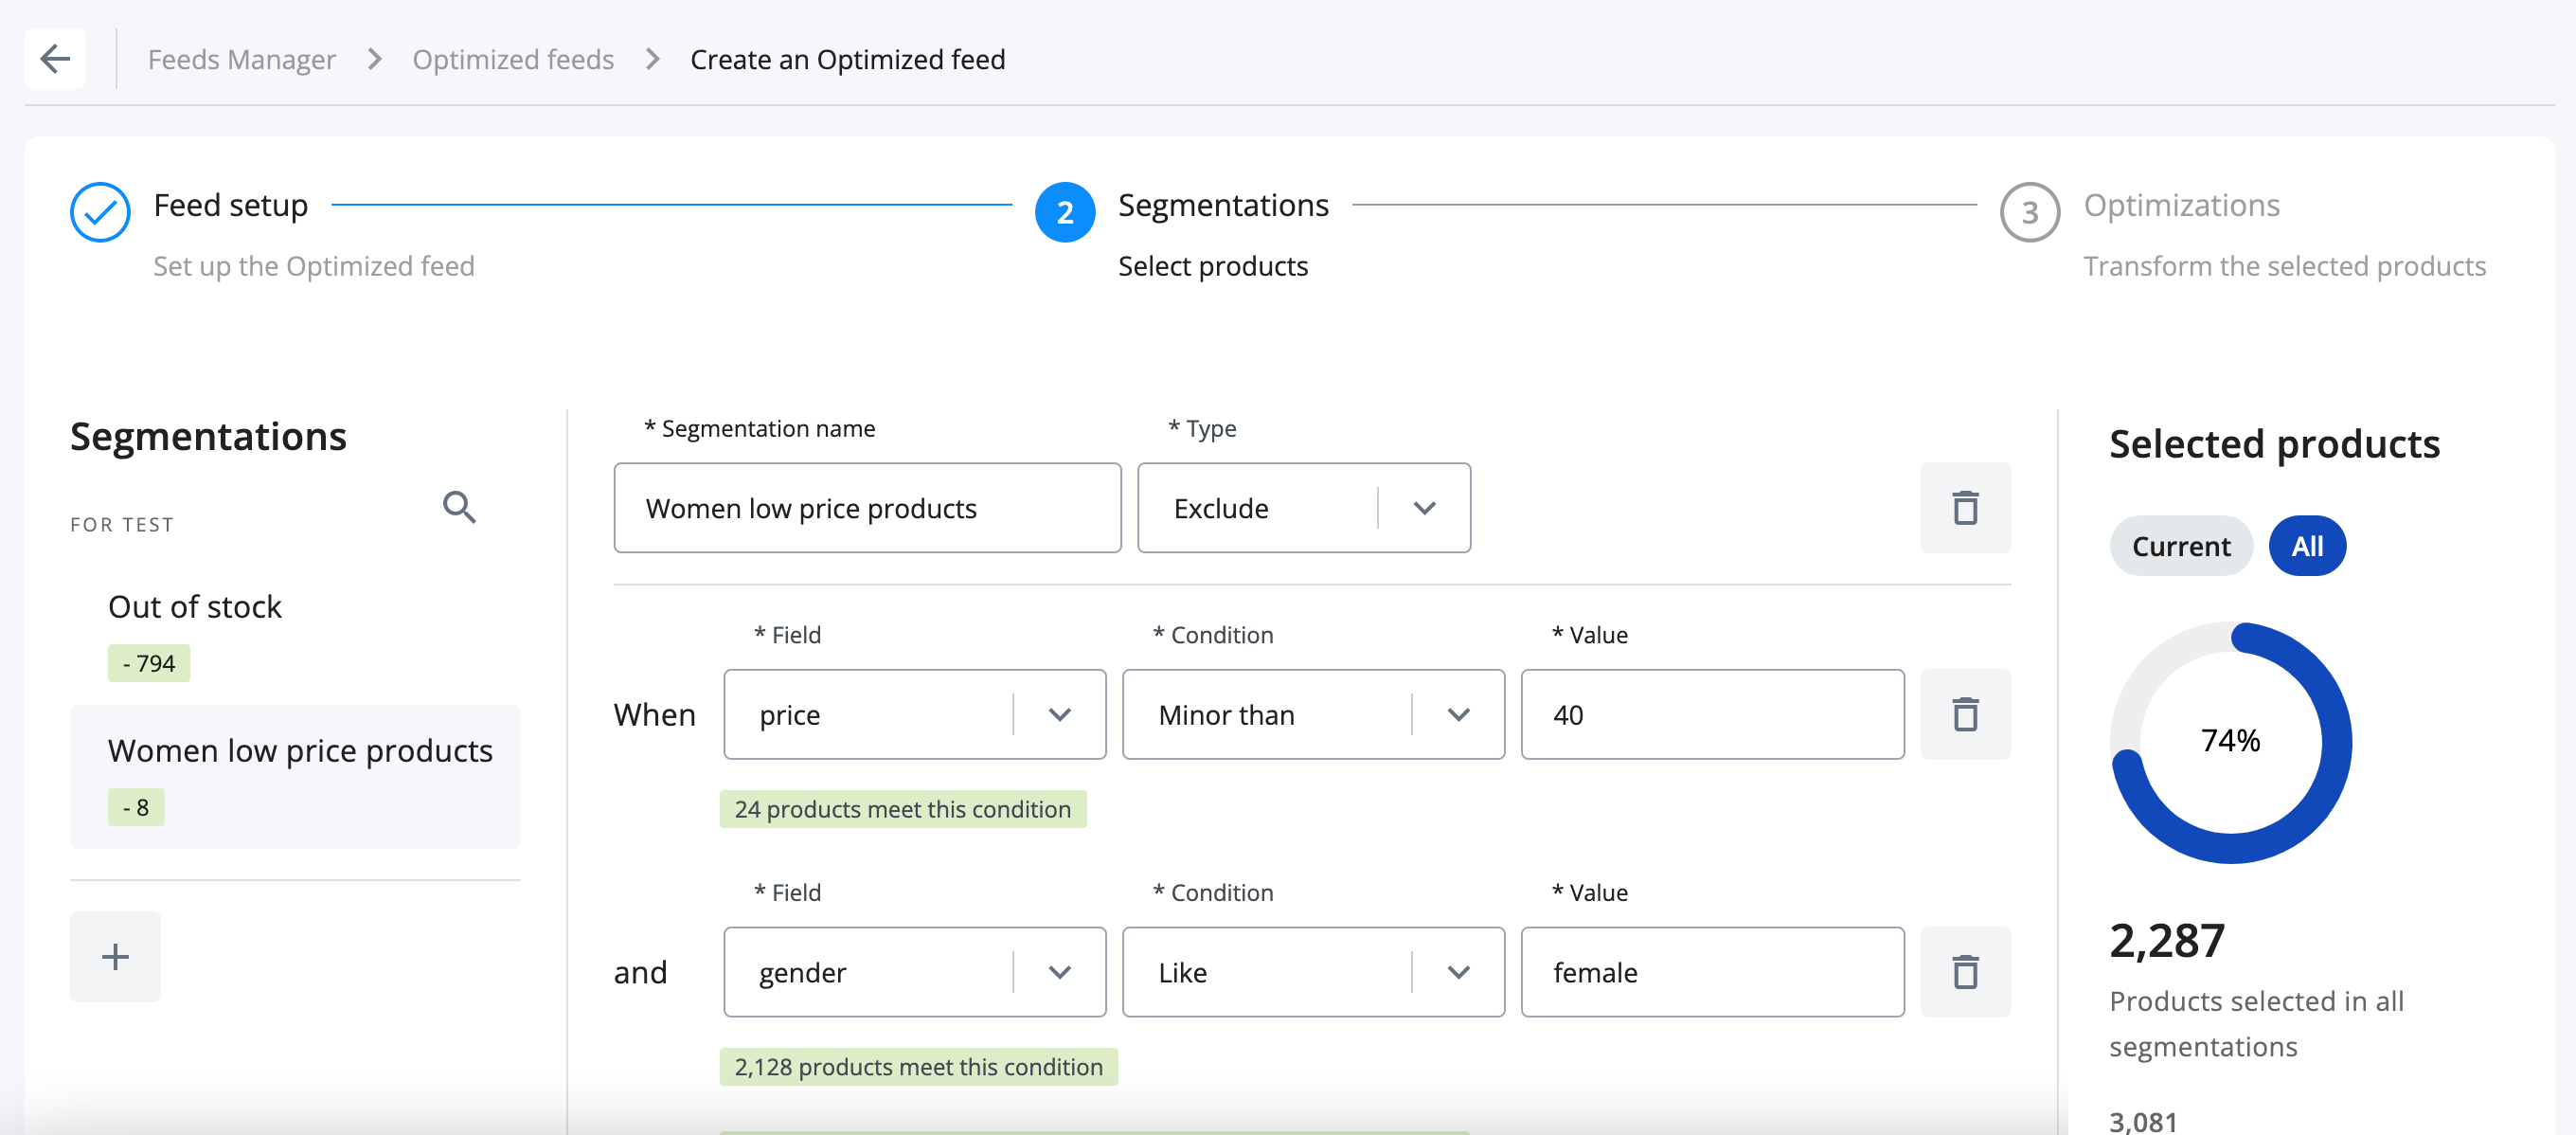Click the Segmentations step number 2 circle
This screenshot has width=2576, height=1135.
[x=1064, y=212]
